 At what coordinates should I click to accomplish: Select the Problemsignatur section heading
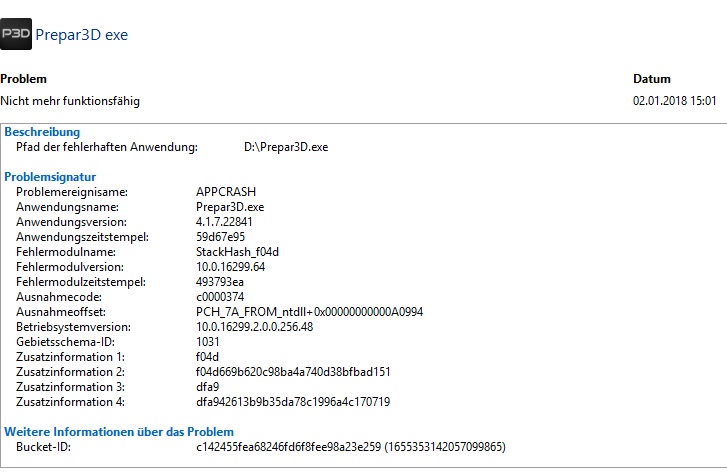[50, 177]
